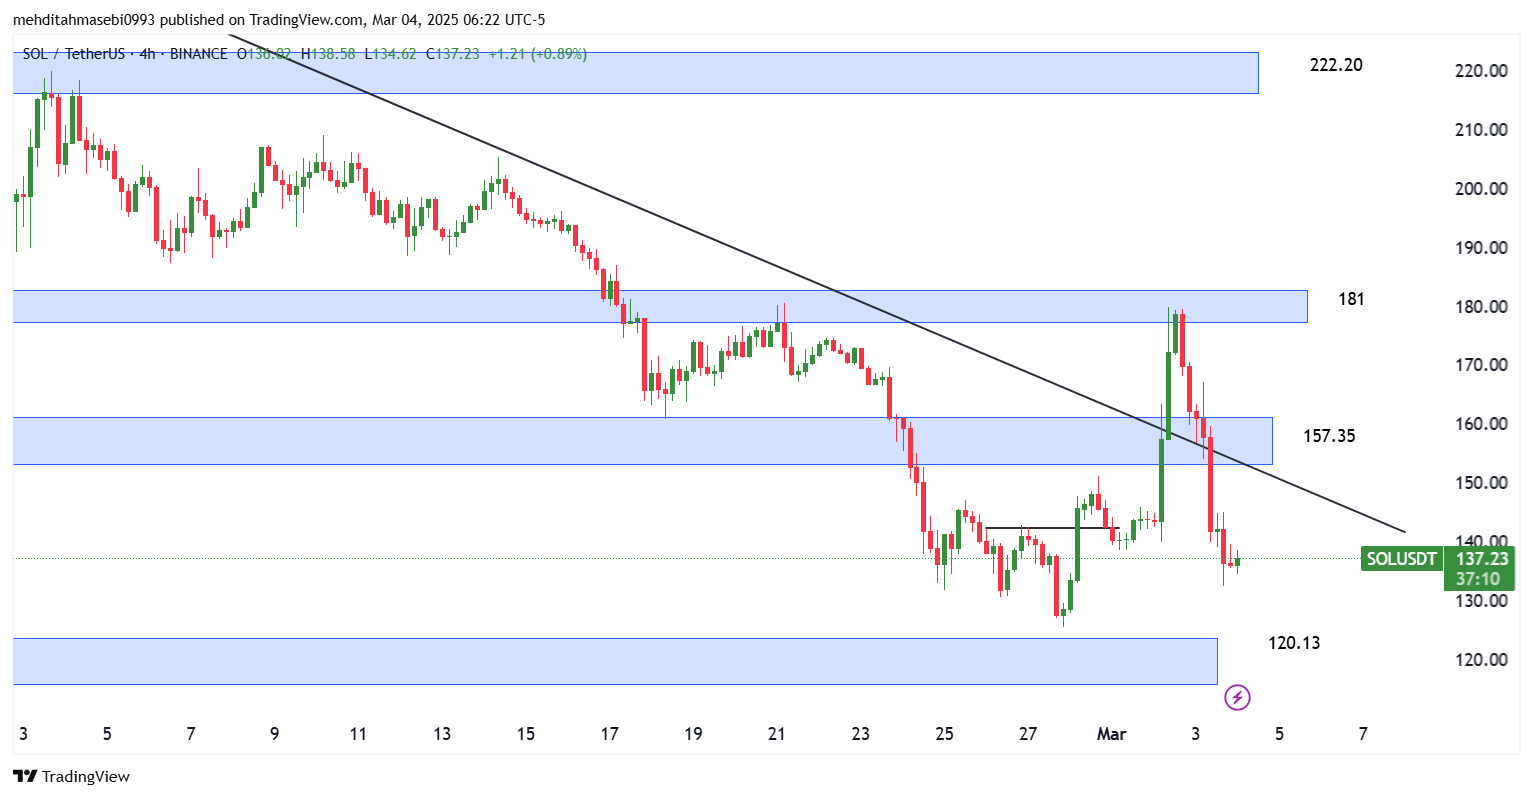Select the 222.20 blue resistance zone rectangle
Screen dimensions: 1533x798
[635, 73]
